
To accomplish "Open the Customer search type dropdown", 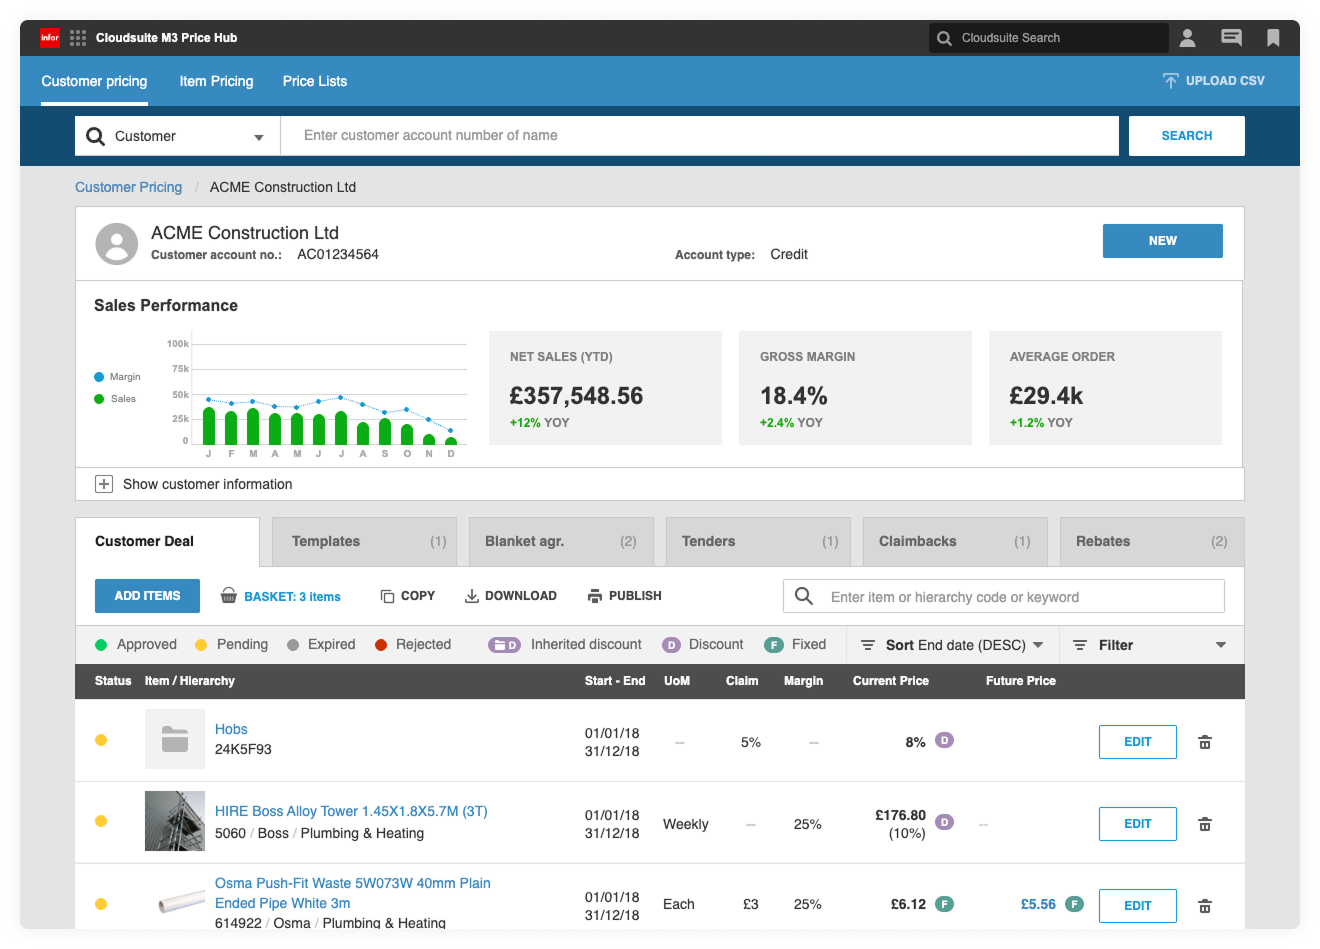I will coord(177,136).
